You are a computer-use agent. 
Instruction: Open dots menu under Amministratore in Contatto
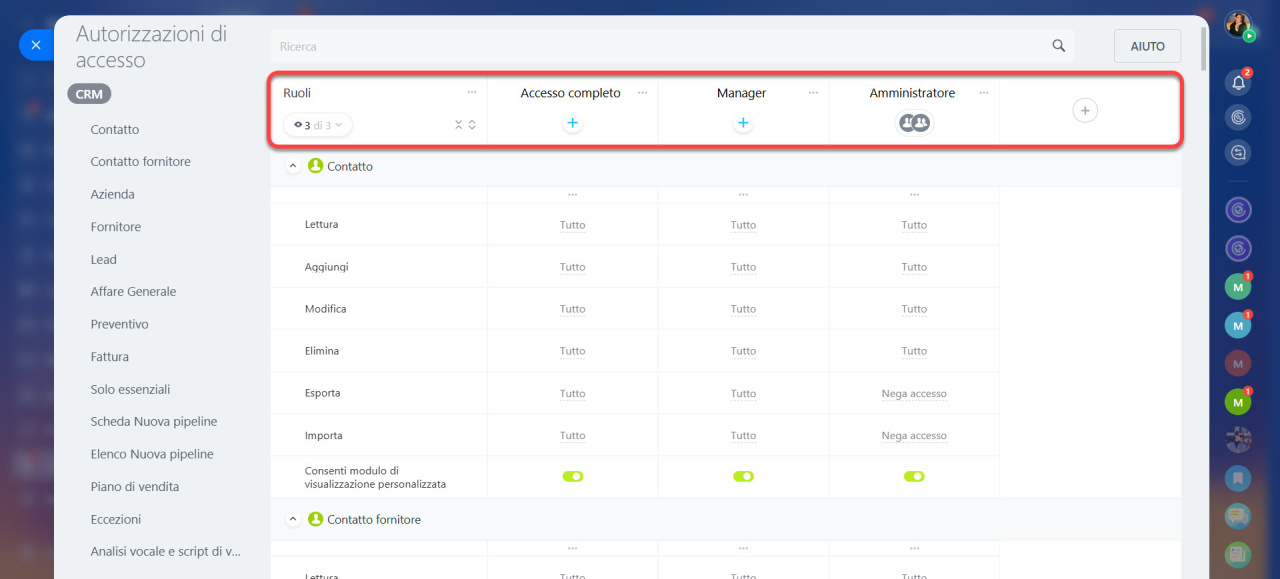pyautogui.click(x=914, y=194)
